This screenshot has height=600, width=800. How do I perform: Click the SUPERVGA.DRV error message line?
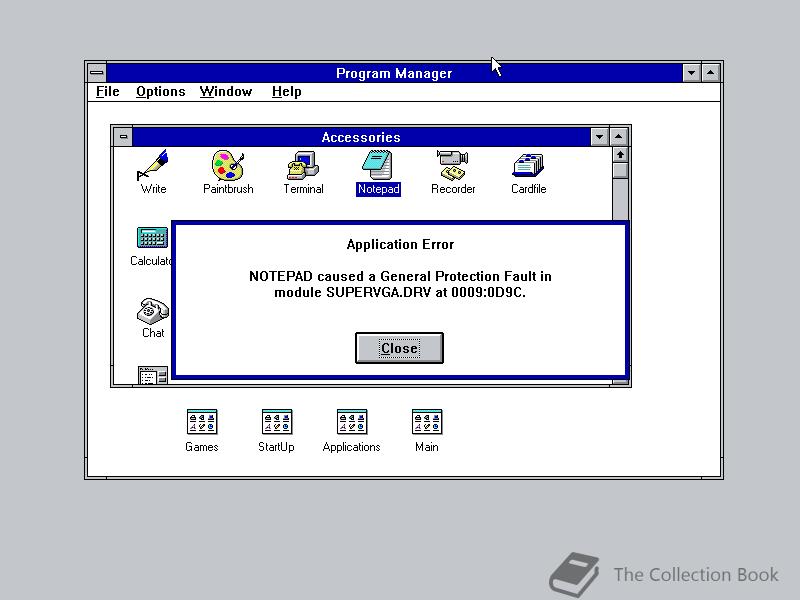[400, 293]
